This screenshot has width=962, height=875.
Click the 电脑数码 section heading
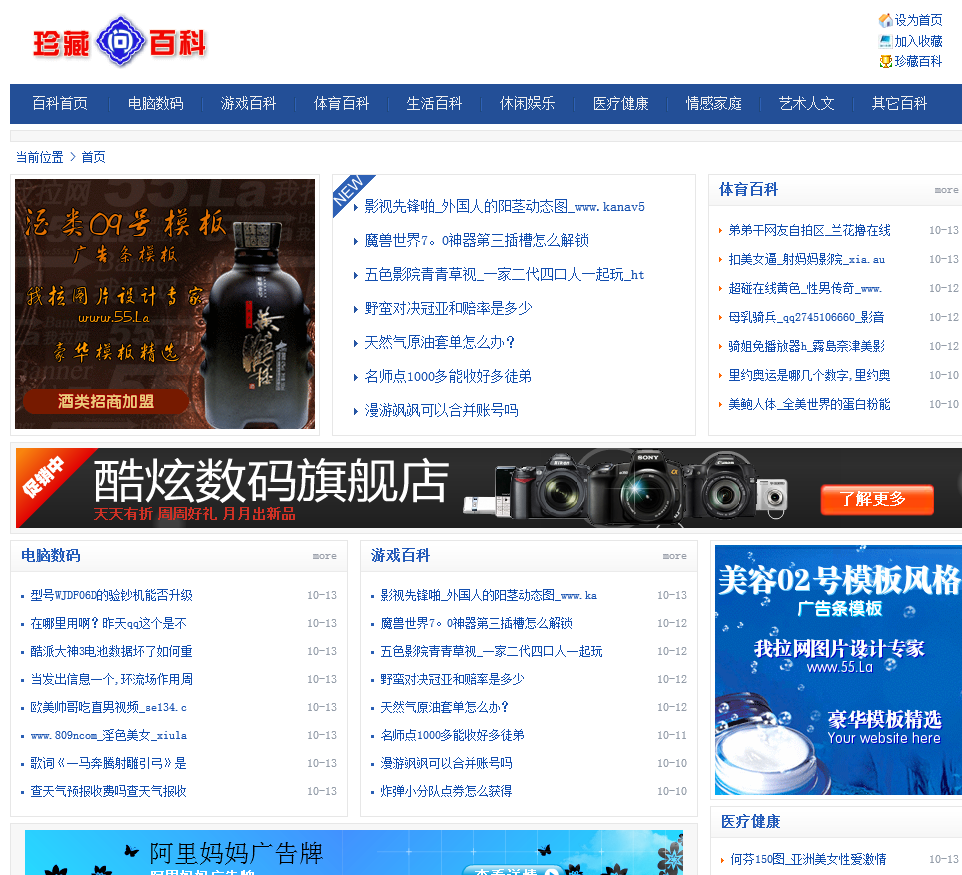(x=51, y=555)
